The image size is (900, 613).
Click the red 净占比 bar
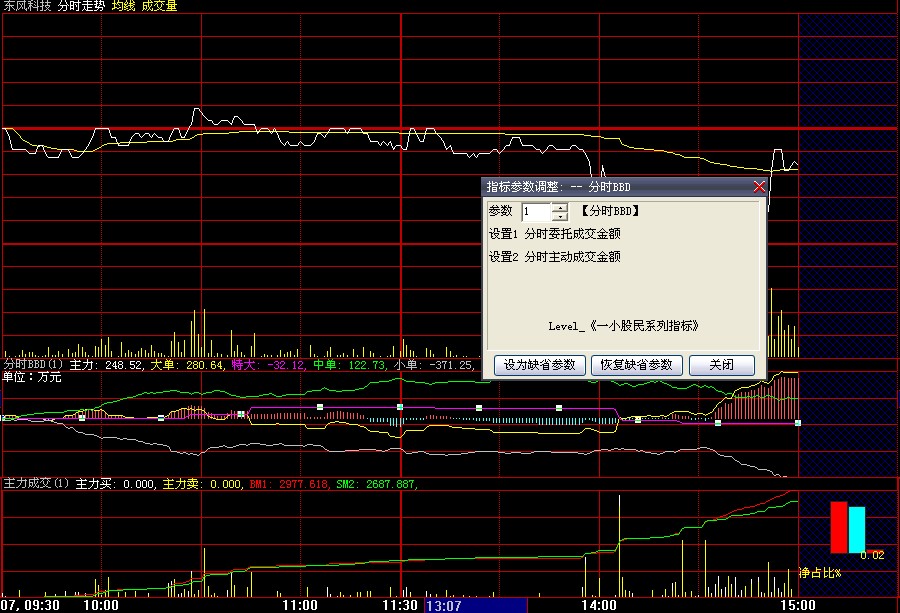(x=839, y=527)
